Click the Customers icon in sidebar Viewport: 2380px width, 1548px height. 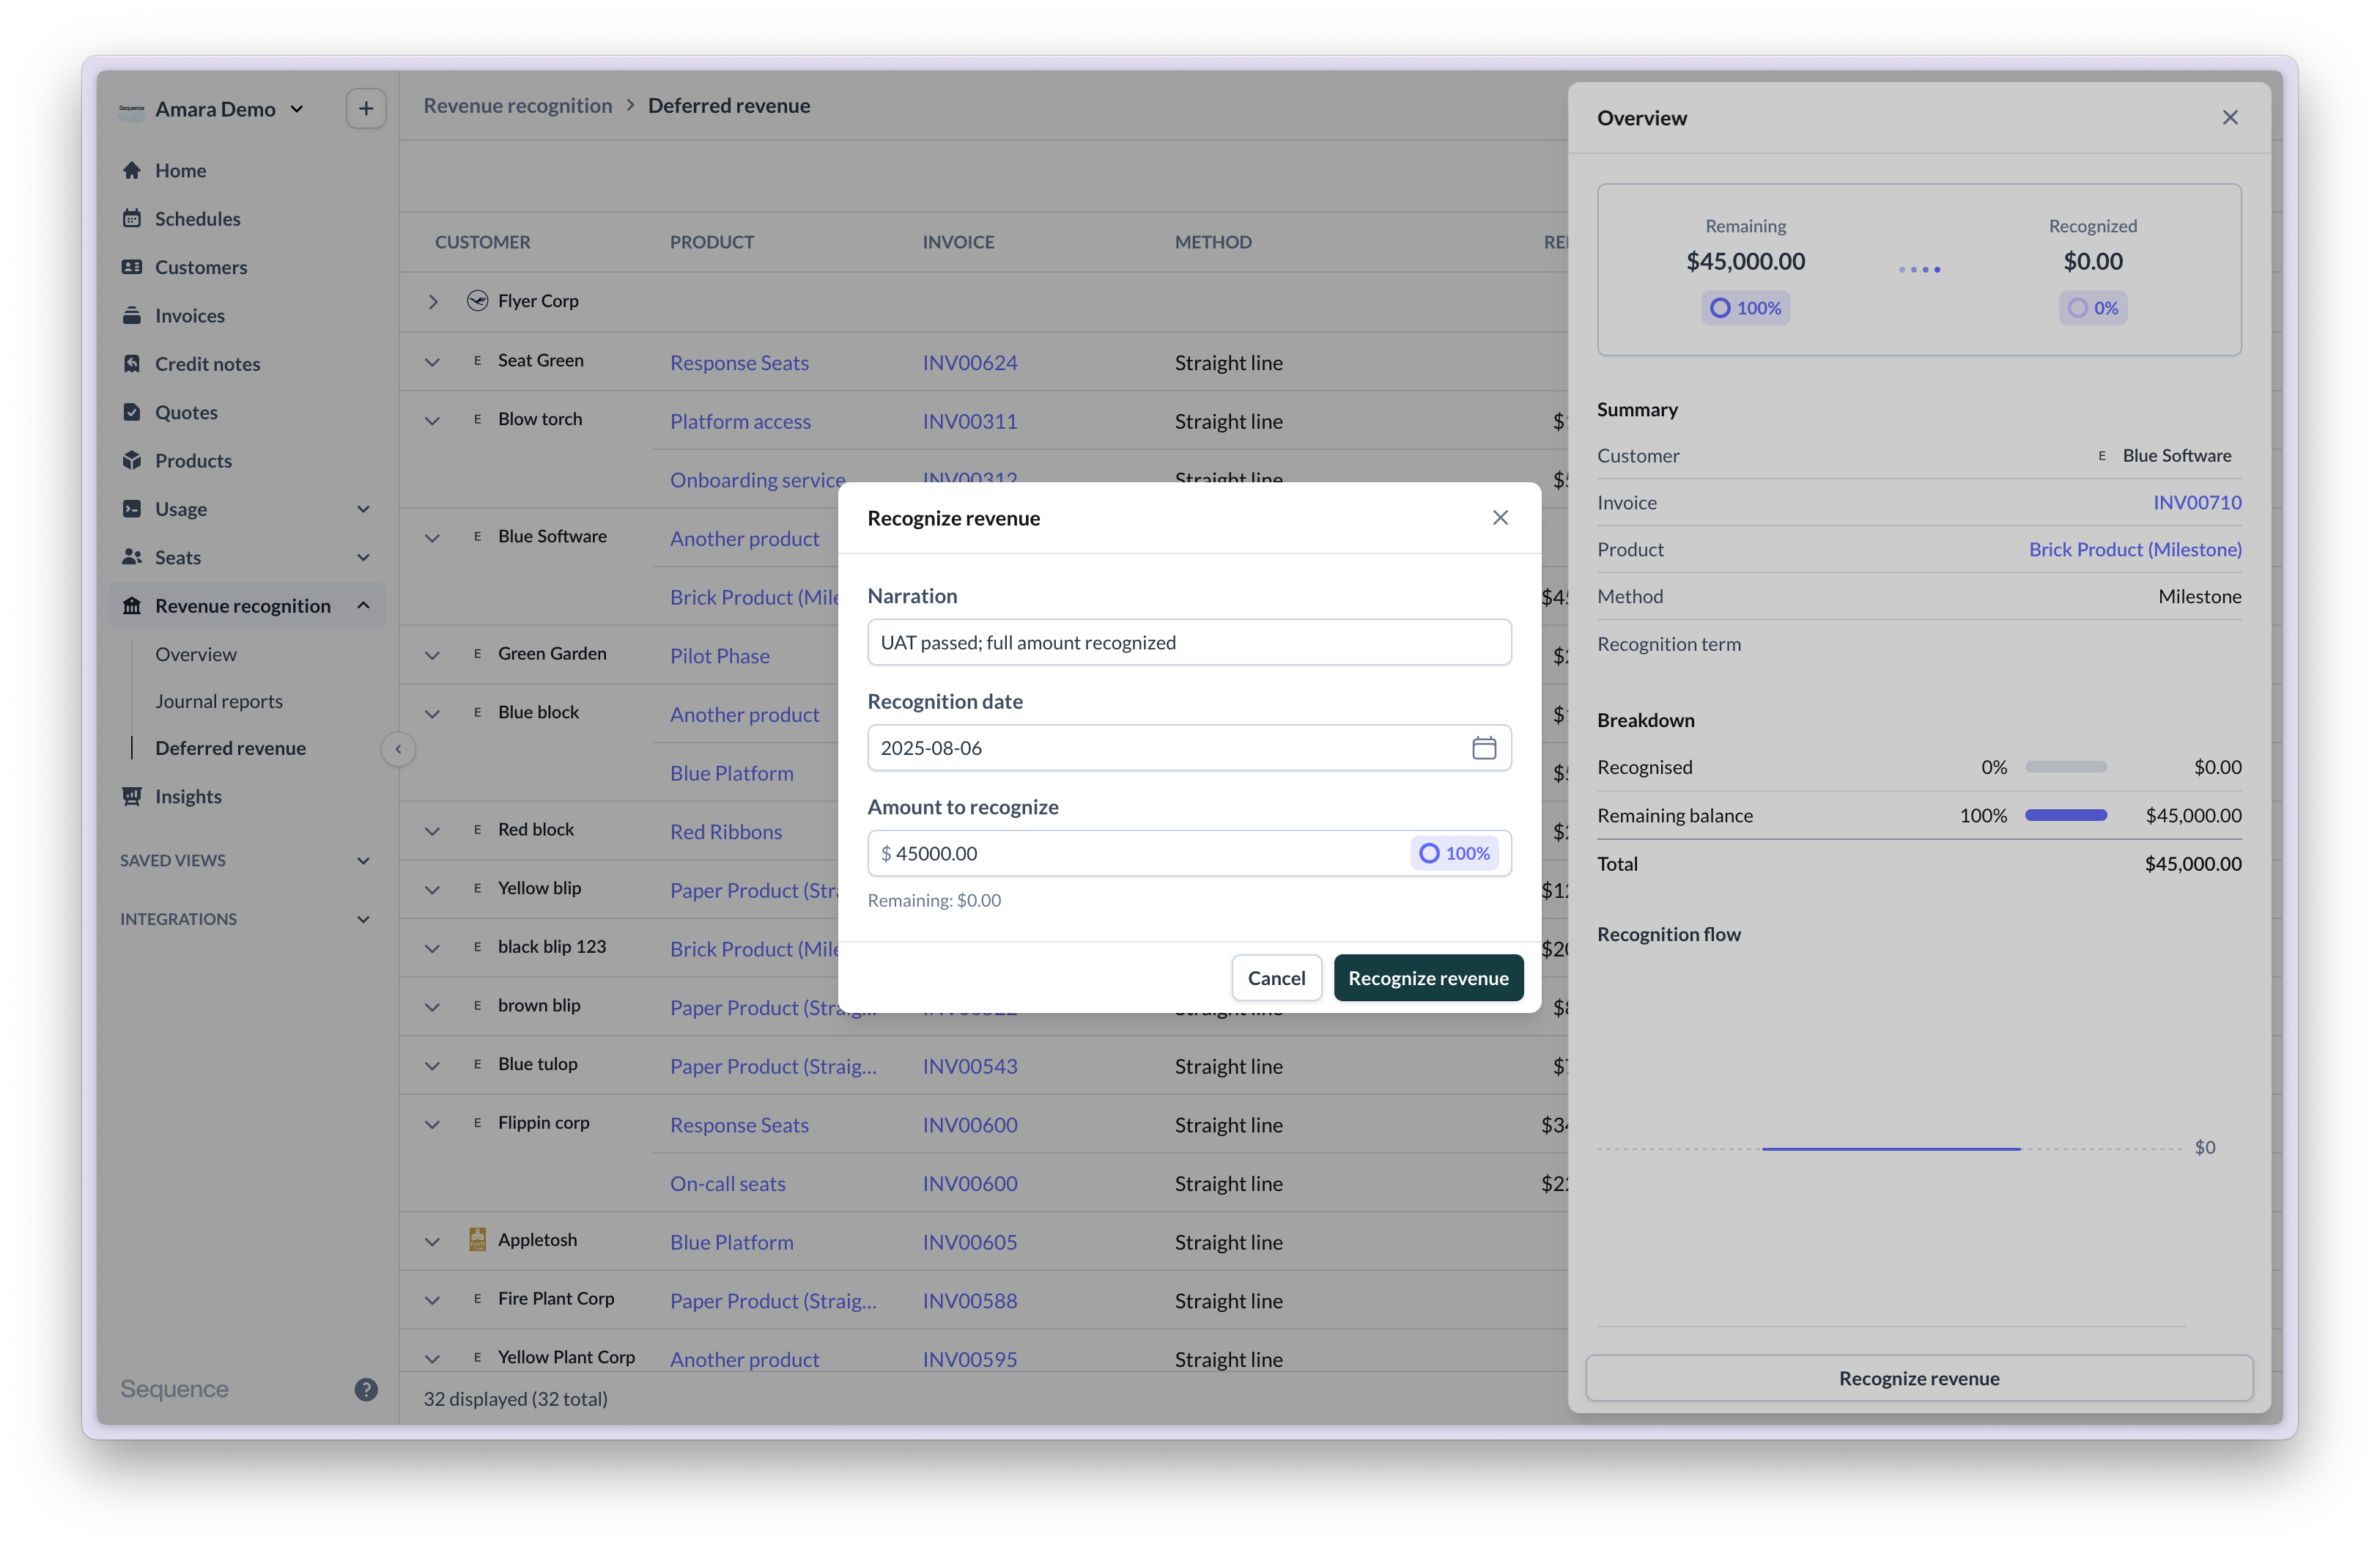pos(132,267)
